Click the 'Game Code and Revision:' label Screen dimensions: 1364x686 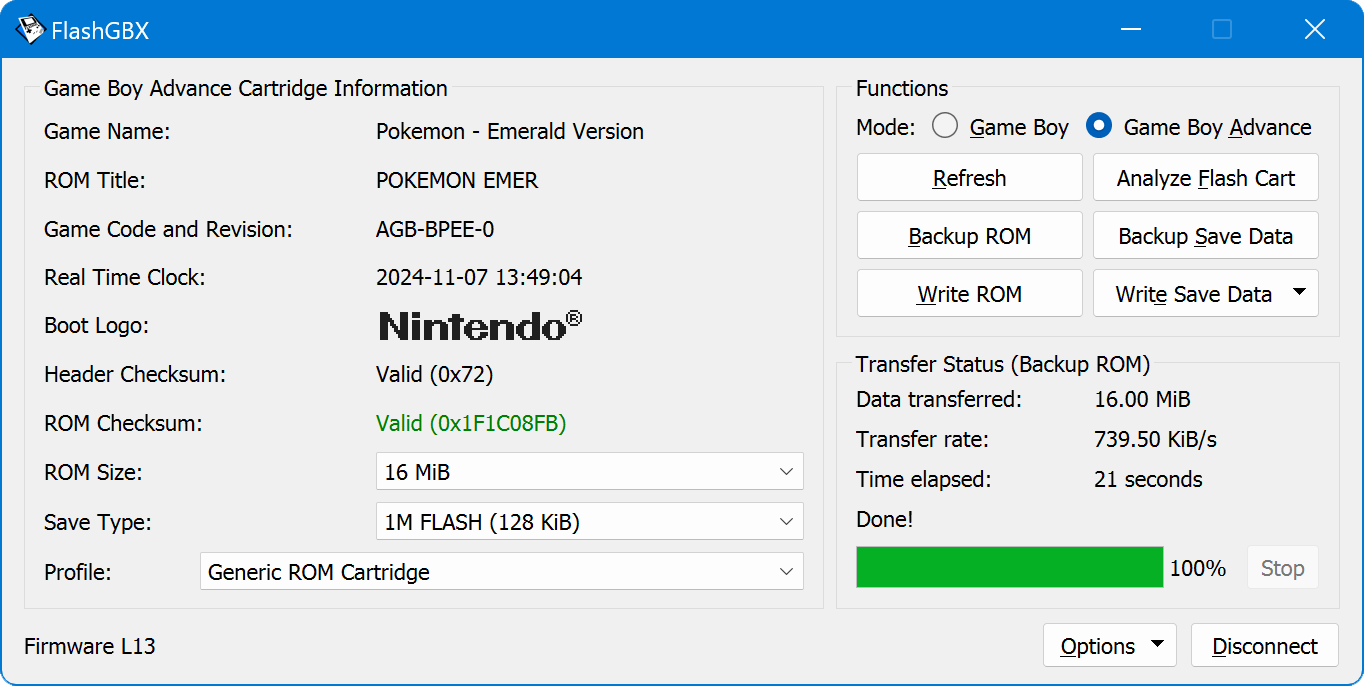point(168,229)
